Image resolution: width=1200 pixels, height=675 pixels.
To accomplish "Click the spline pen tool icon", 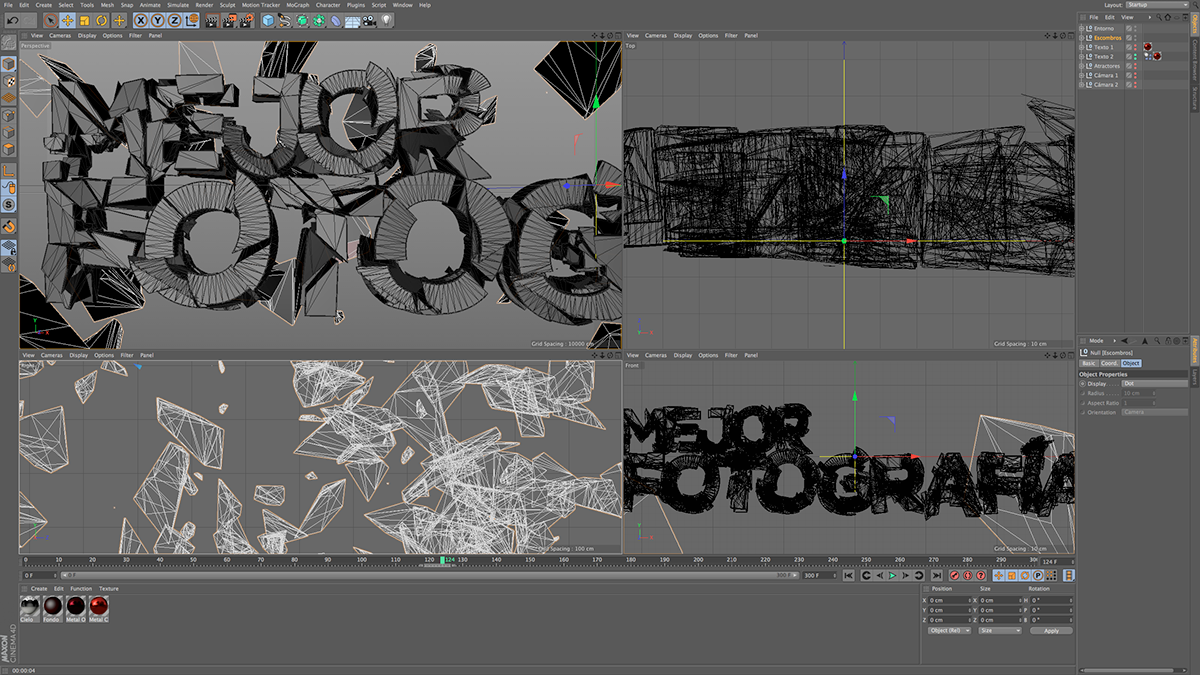I will tap(285, 20).
